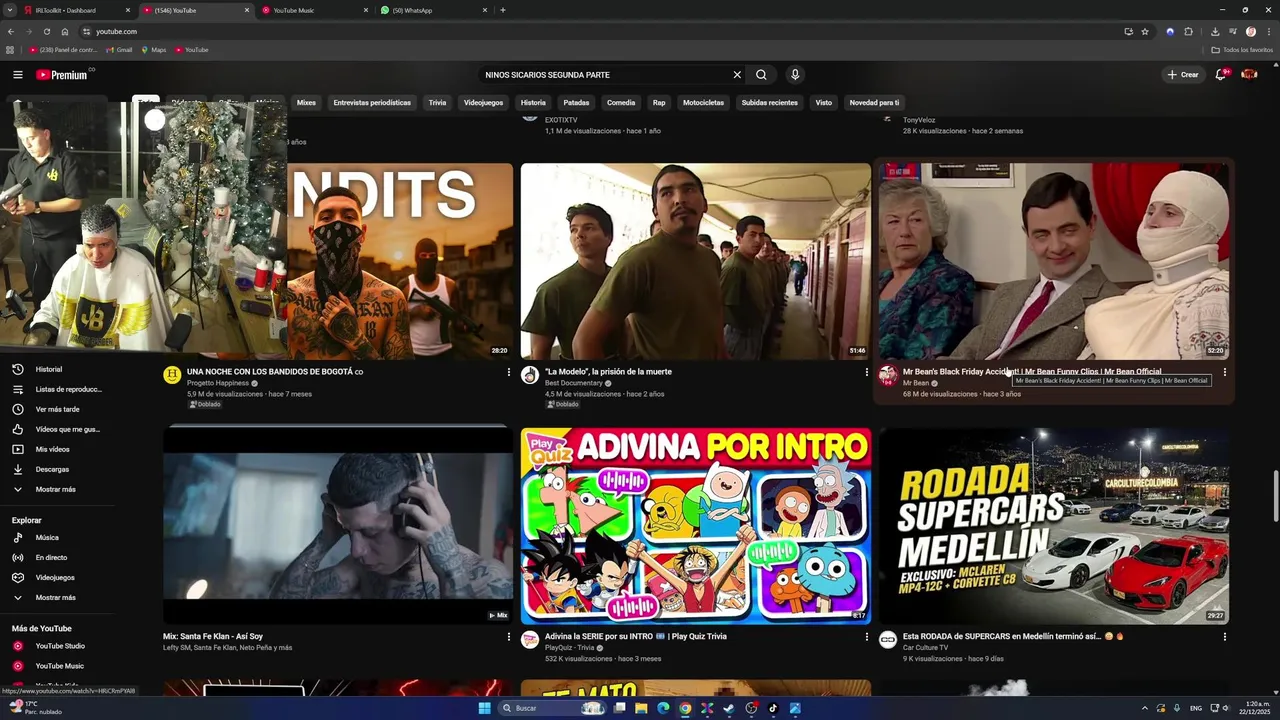Open TikTok from the taskbar
Screen dimensions: 1280x720
pos(773,708)
